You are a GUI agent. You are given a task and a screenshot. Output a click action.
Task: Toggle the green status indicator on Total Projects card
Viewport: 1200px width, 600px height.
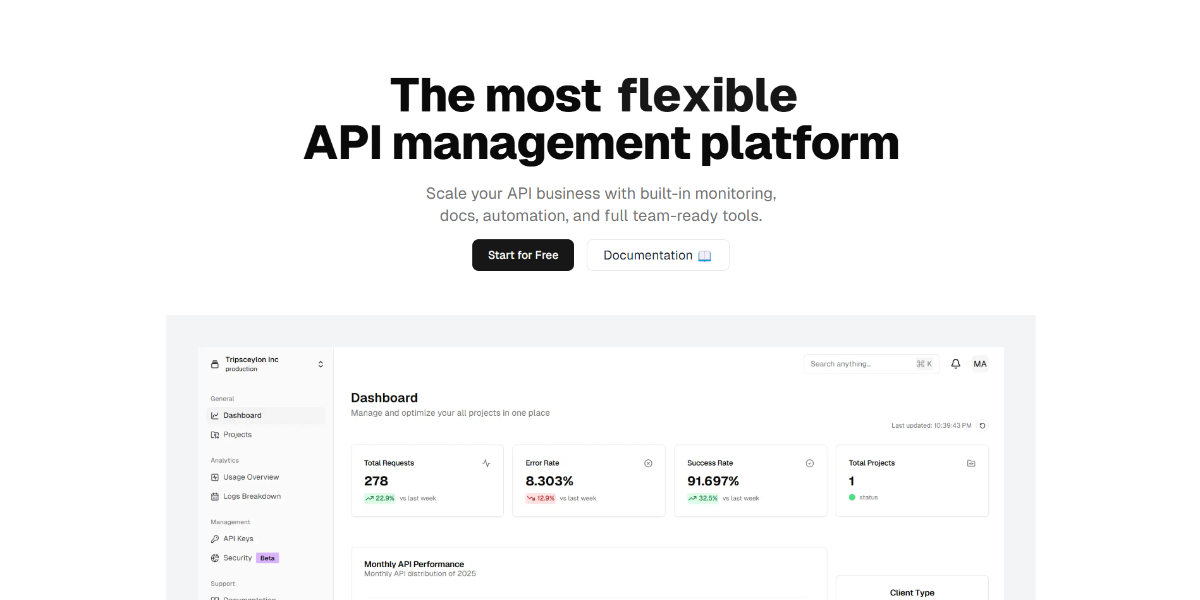click(851, 497)
